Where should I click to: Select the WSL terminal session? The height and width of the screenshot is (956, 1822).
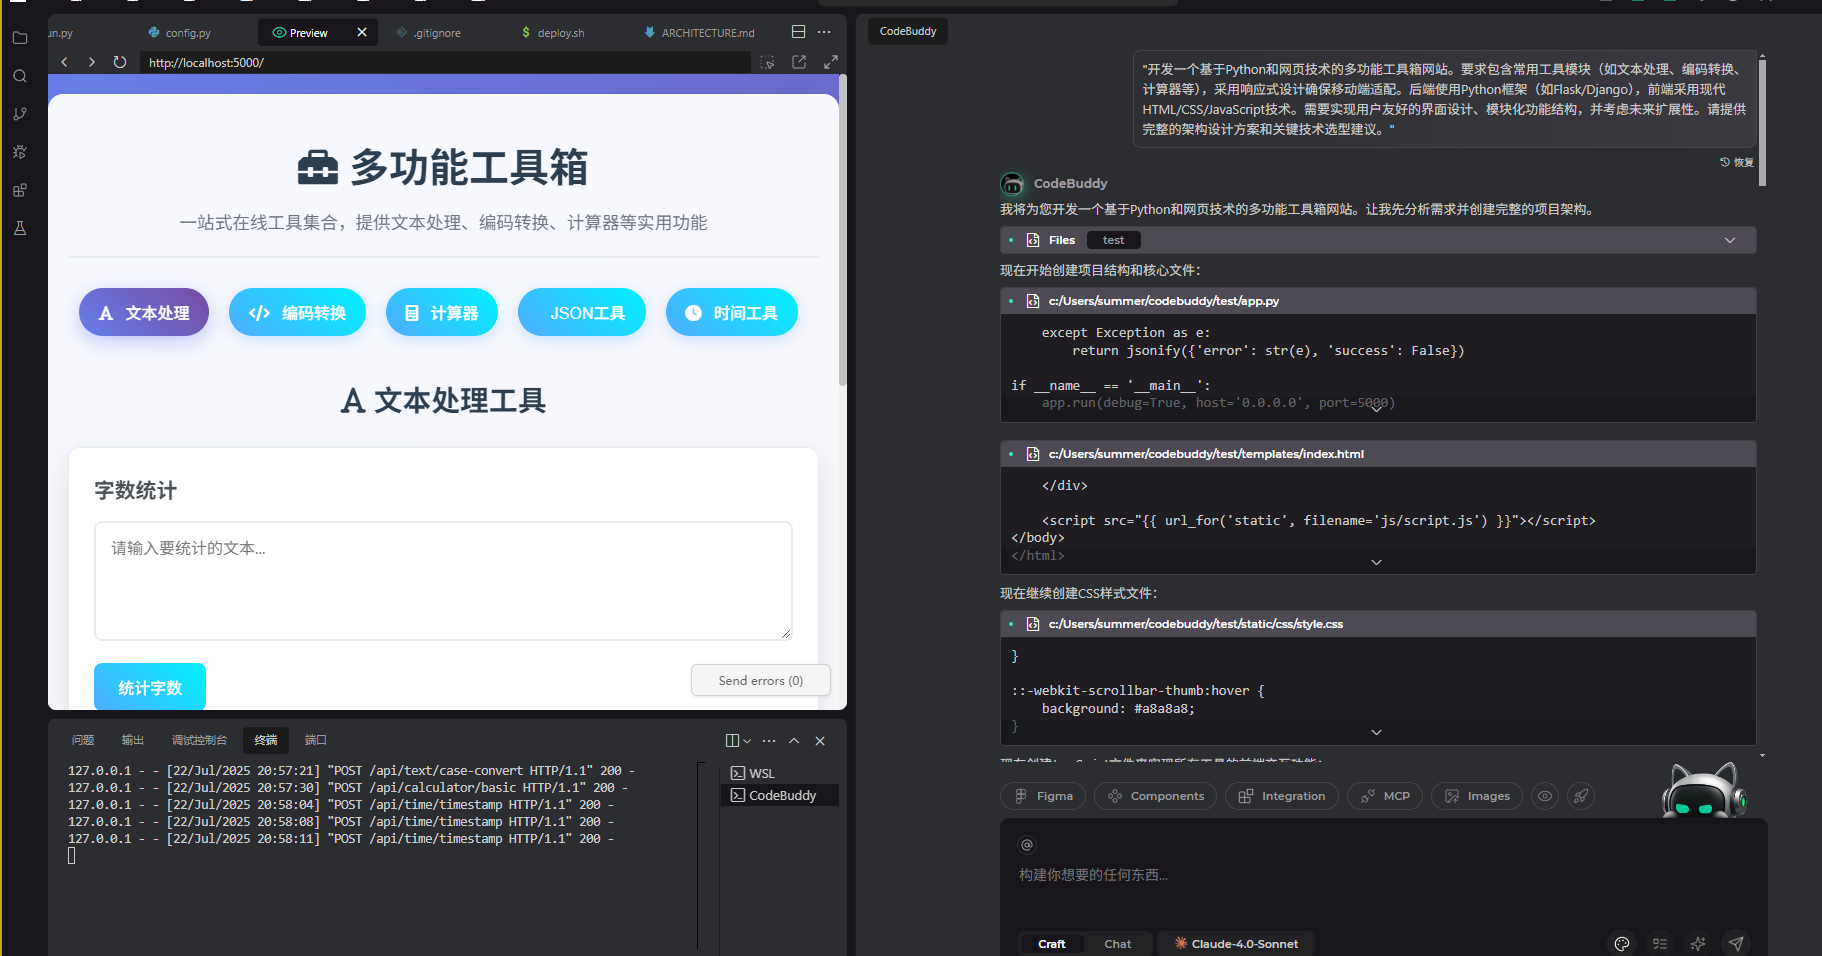(780, 773)
